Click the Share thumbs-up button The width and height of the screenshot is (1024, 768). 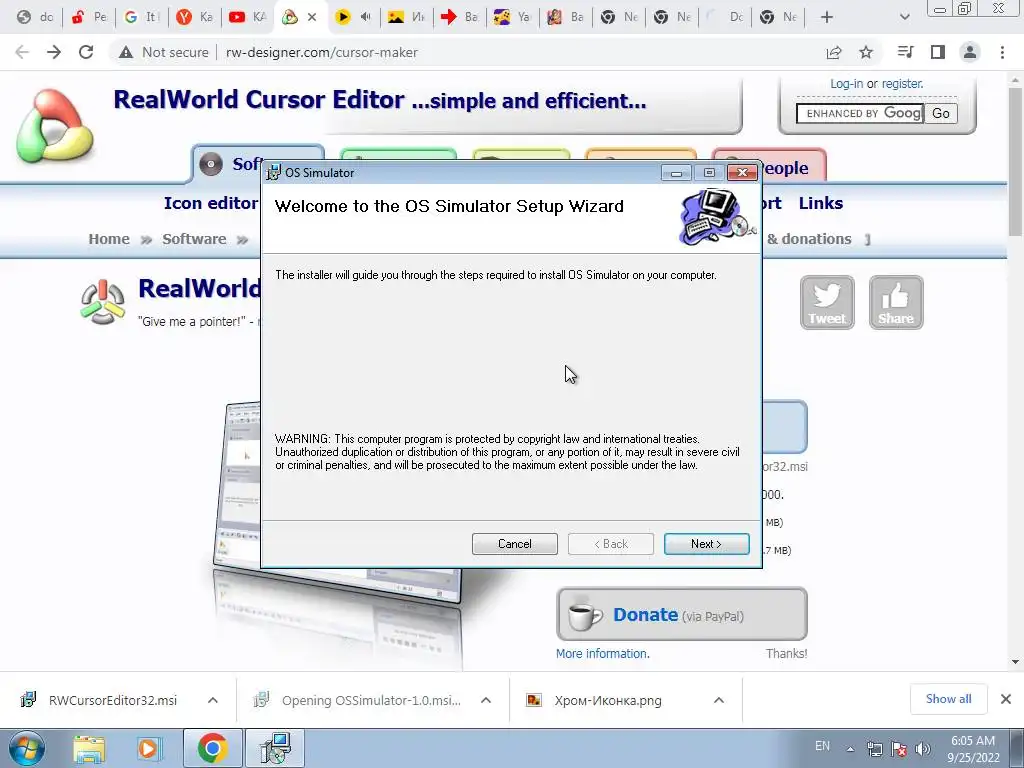tap(896, 302)
